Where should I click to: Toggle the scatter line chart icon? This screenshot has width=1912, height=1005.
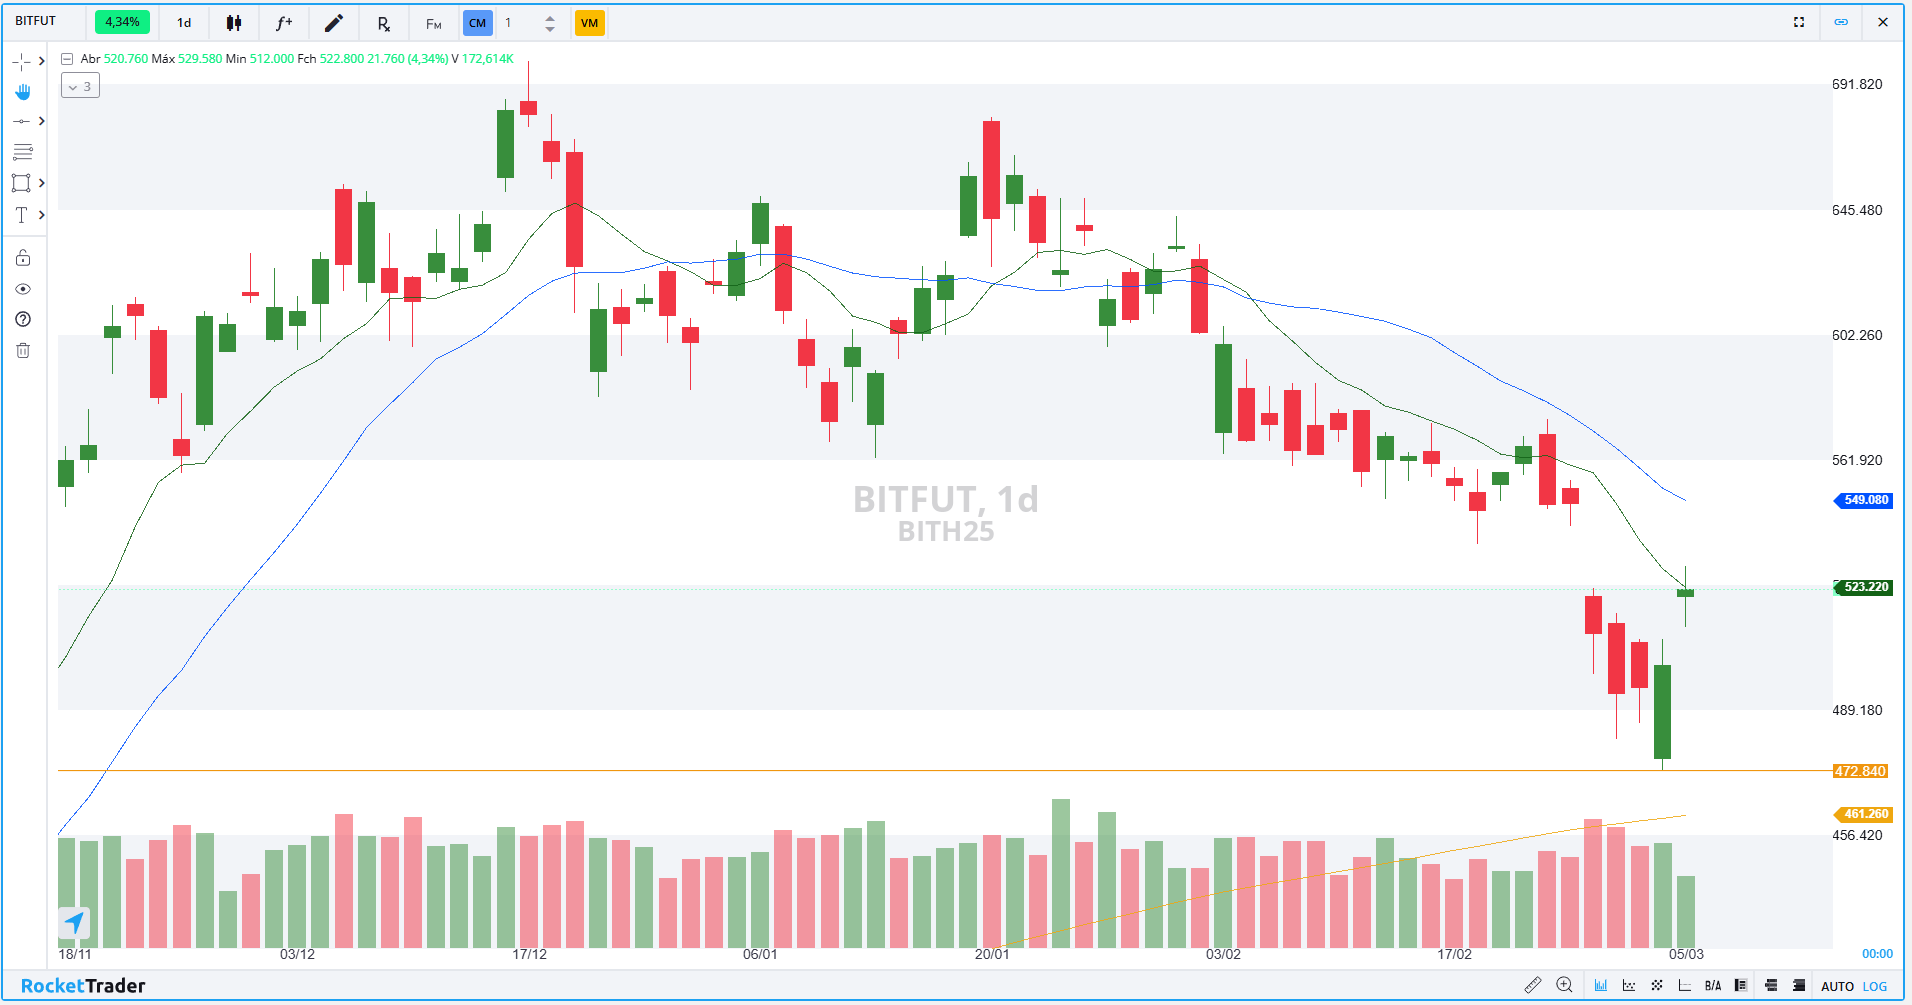1629,986
